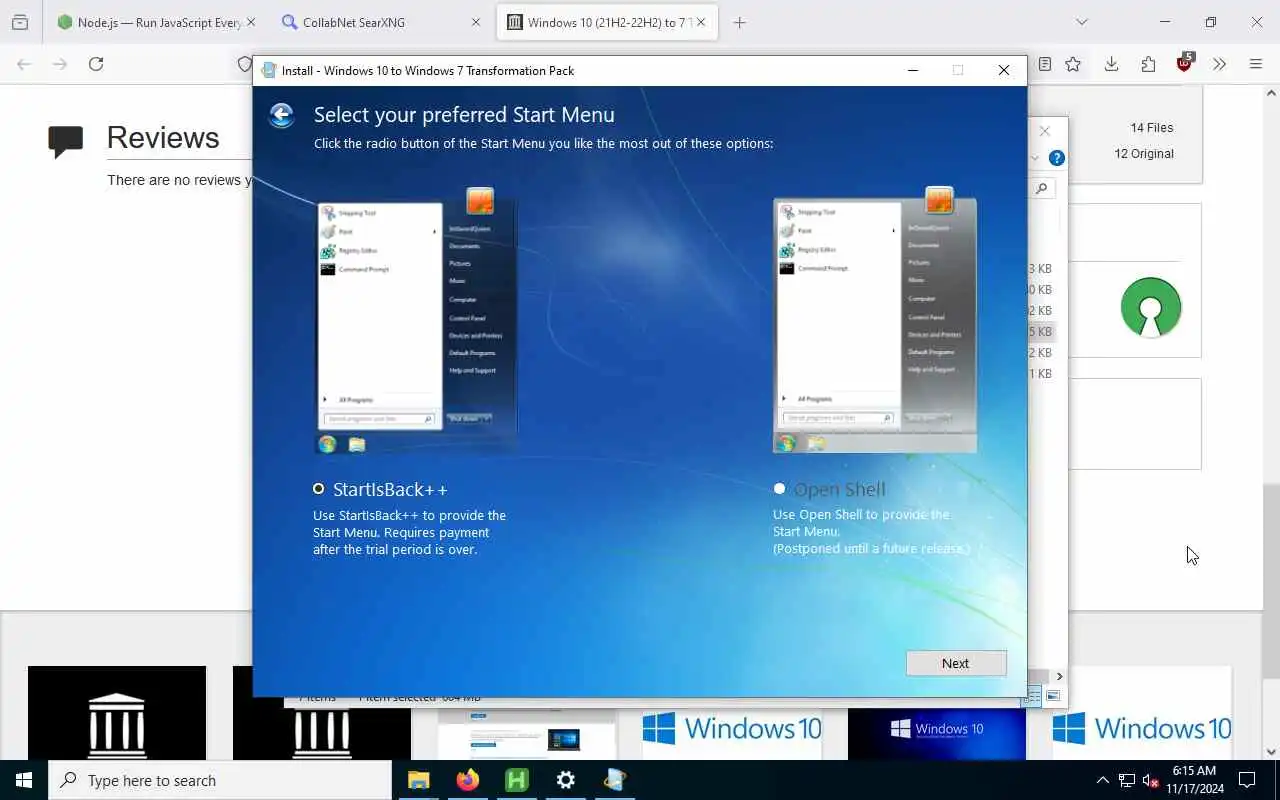Open the first Internet Archive thumbnail
Screen dimensions: 1280x800
117,713
